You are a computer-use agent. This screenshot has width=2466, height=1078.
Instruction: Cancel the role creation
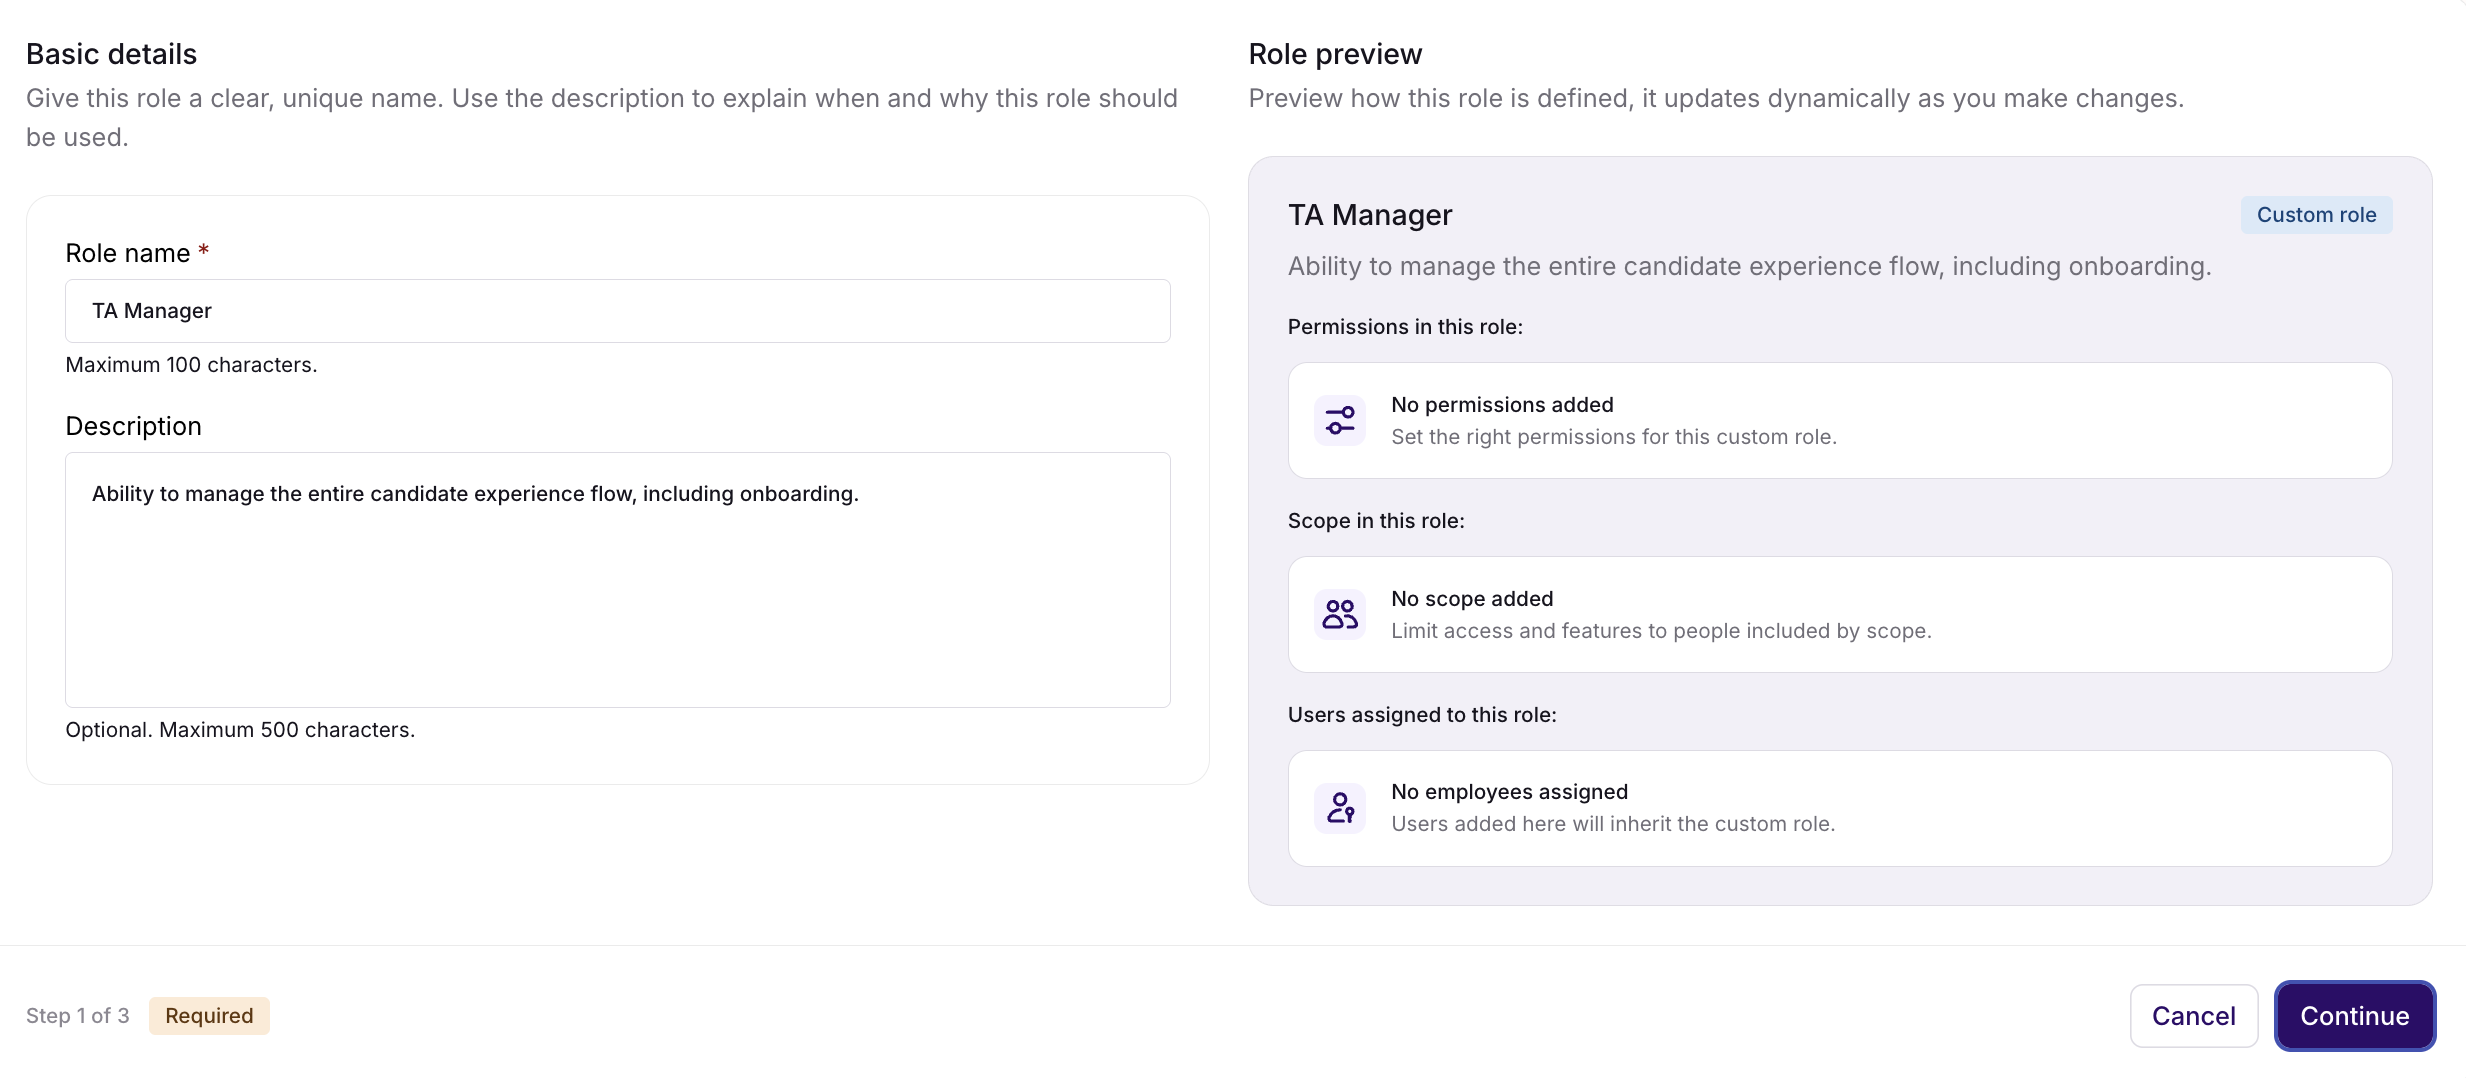coord(2193,1016)
